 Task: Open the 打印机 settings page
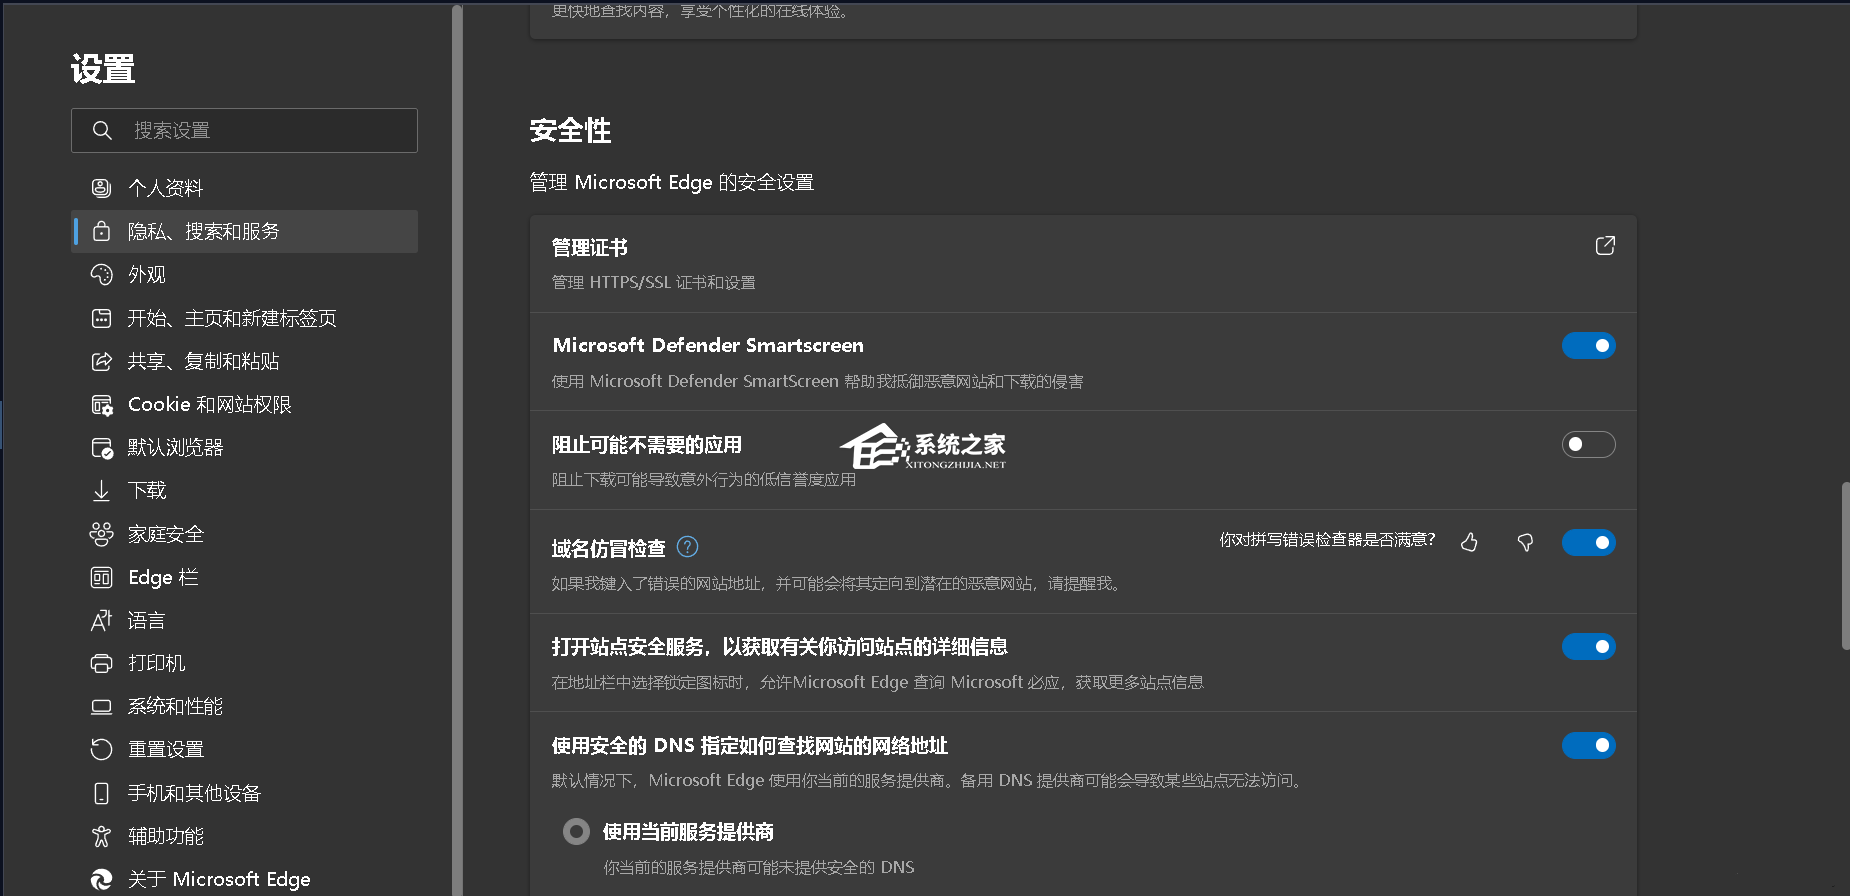pos(245,663)
